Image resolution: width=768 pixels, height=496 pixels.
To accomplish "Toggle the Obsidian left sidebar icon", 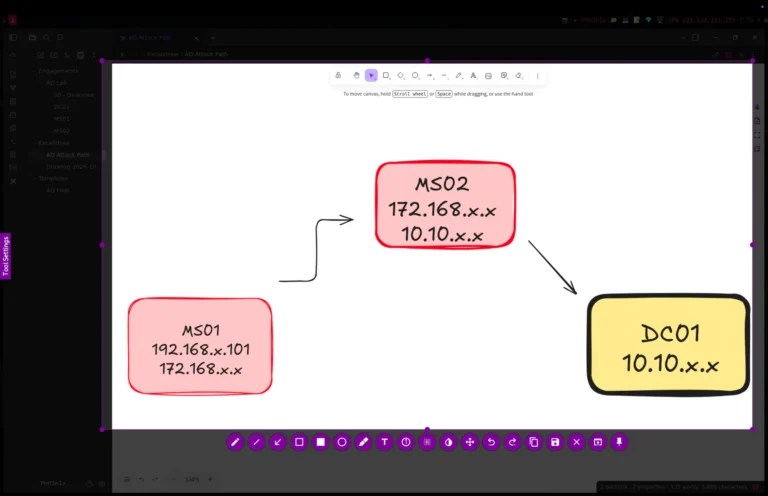I will (13, 37).
